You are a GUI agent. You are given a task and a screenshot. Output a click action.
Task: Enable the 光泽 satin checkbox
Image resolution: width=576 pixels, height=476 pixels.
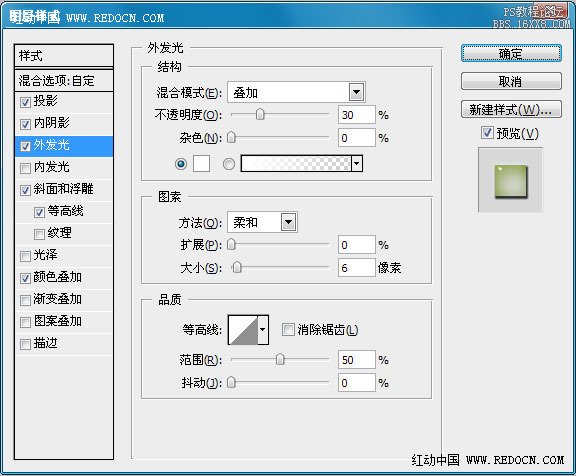click(x=25, y=256)
